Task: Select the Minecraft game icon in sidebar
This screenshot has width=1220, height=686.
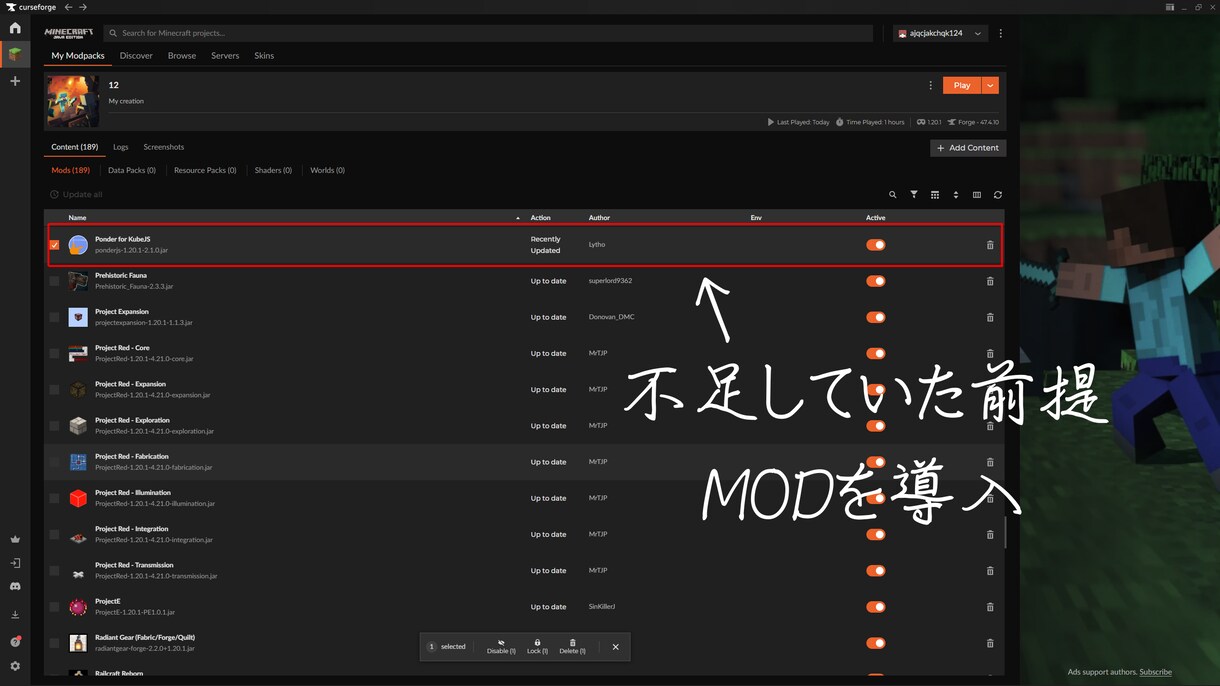Action: coord(15,54)
